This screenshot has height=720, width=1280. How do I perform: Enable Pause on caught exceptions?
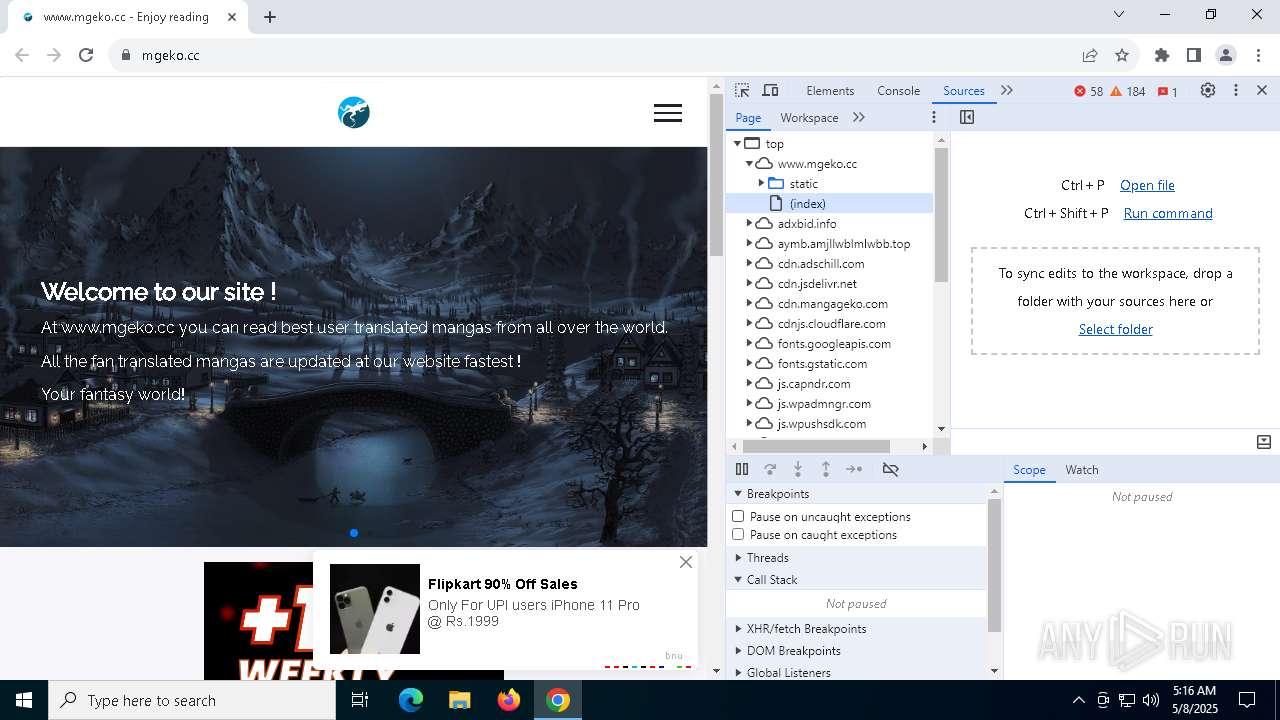738,534
